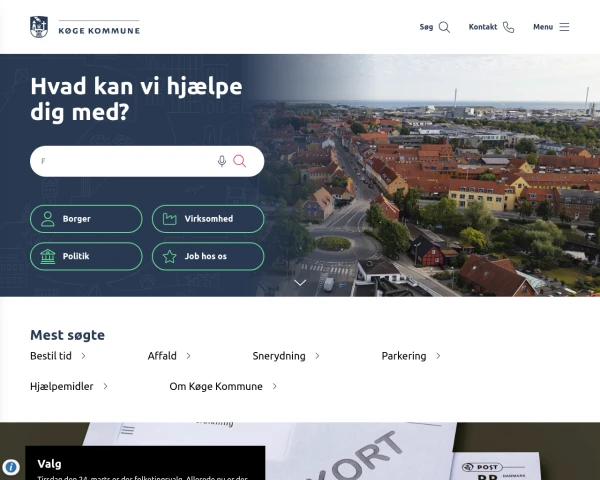Open search via the magnifier icon in header
The image size is (600, 480).
[444, 27]
